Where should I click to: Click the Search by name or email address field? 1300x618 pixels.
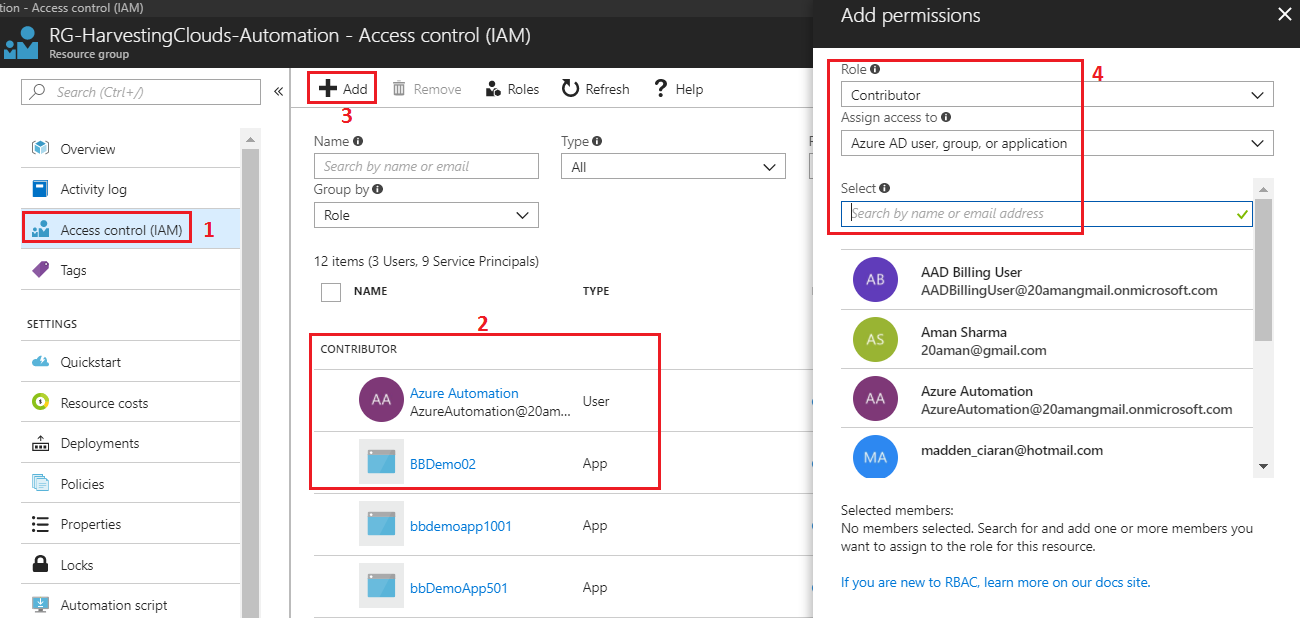(1047, 213)
